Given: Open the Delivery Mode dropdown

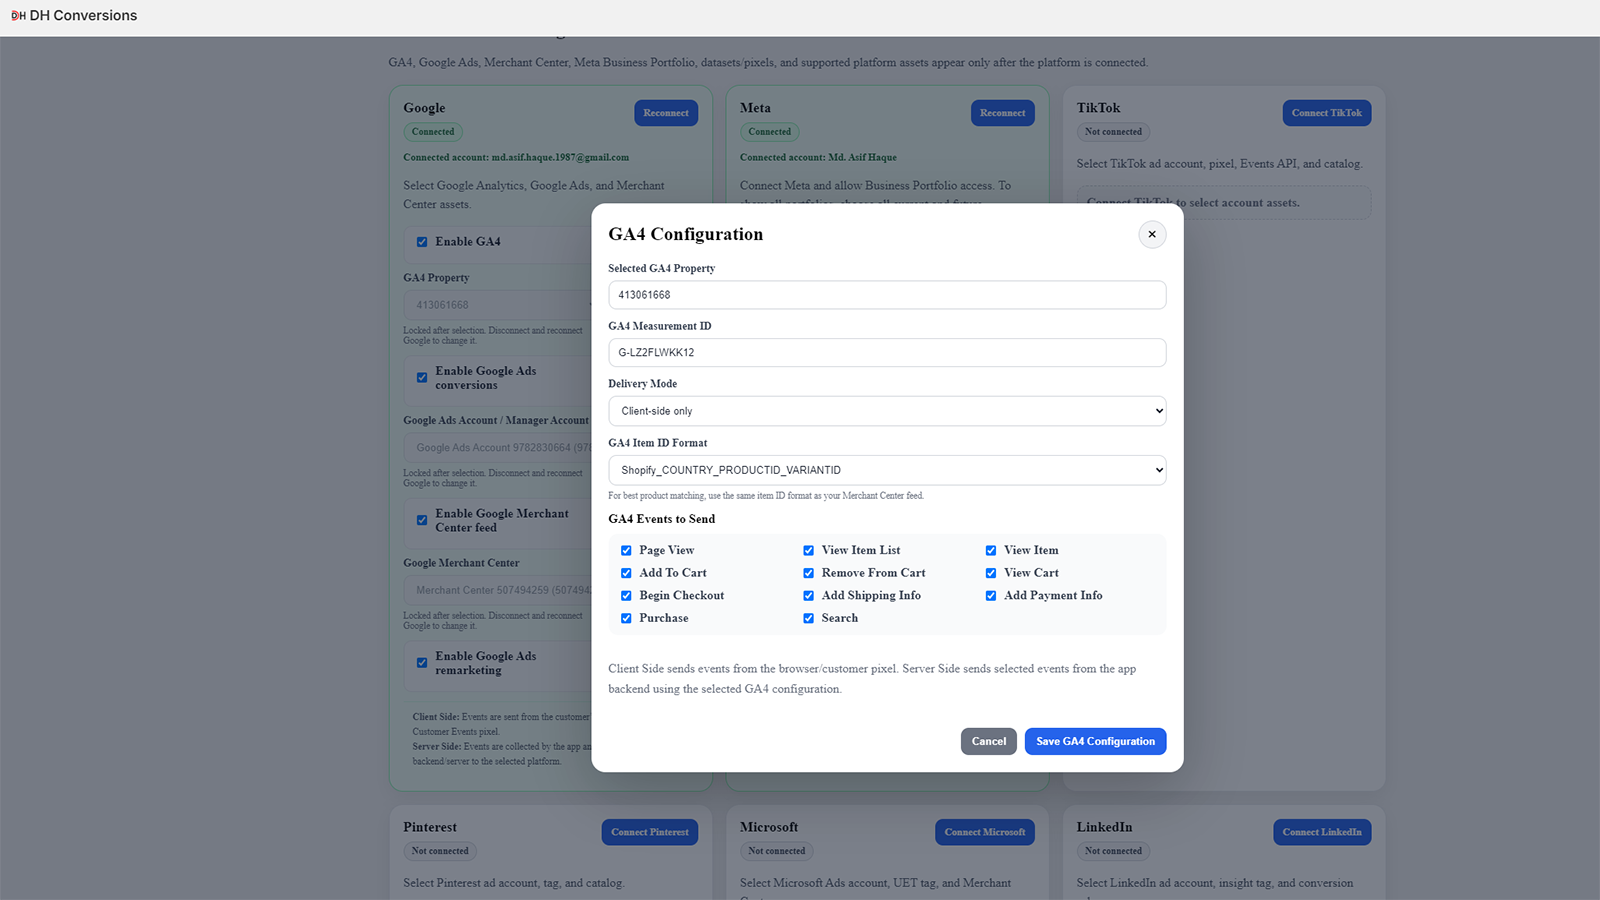Looking at the screenshot, I should click(x=887, y=411).
